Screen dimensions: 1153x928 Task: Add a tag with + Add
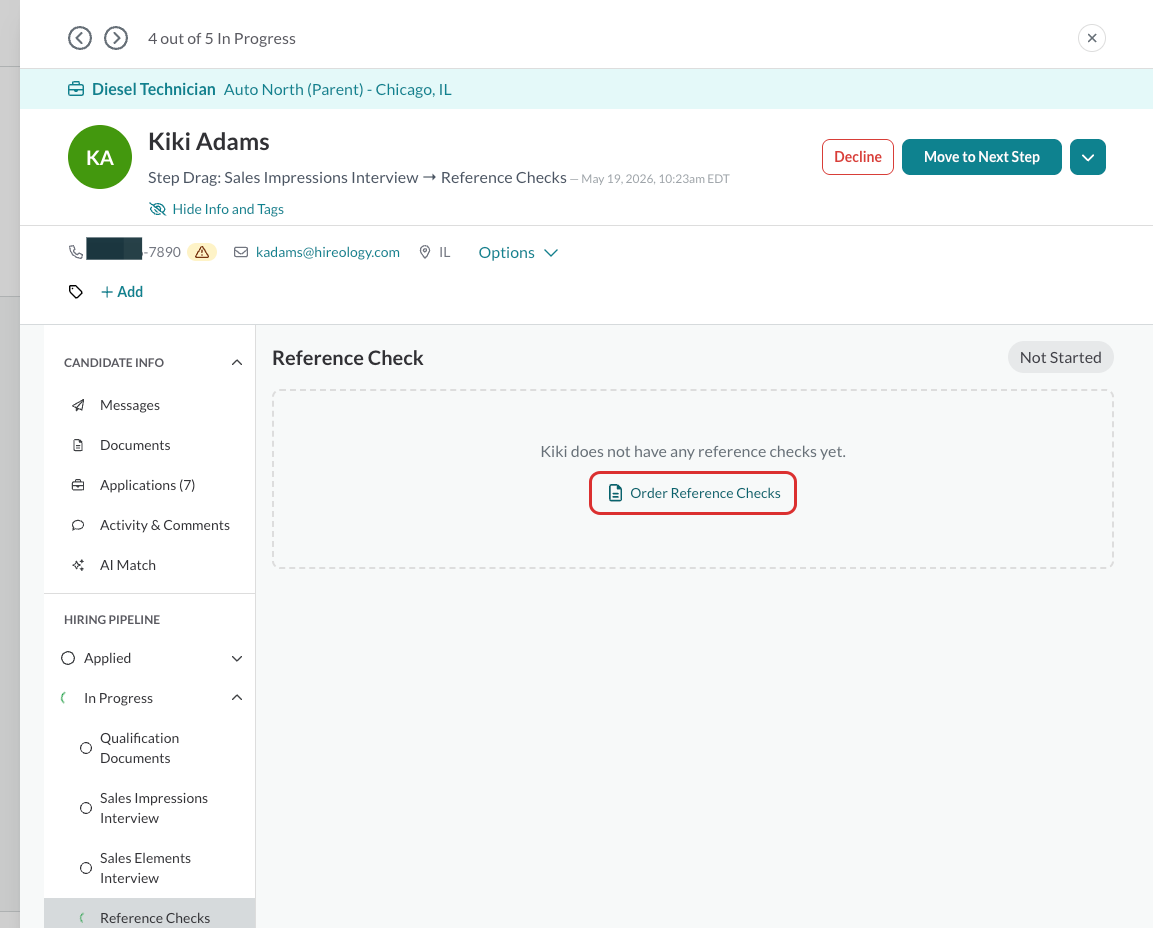coord(122,292)
